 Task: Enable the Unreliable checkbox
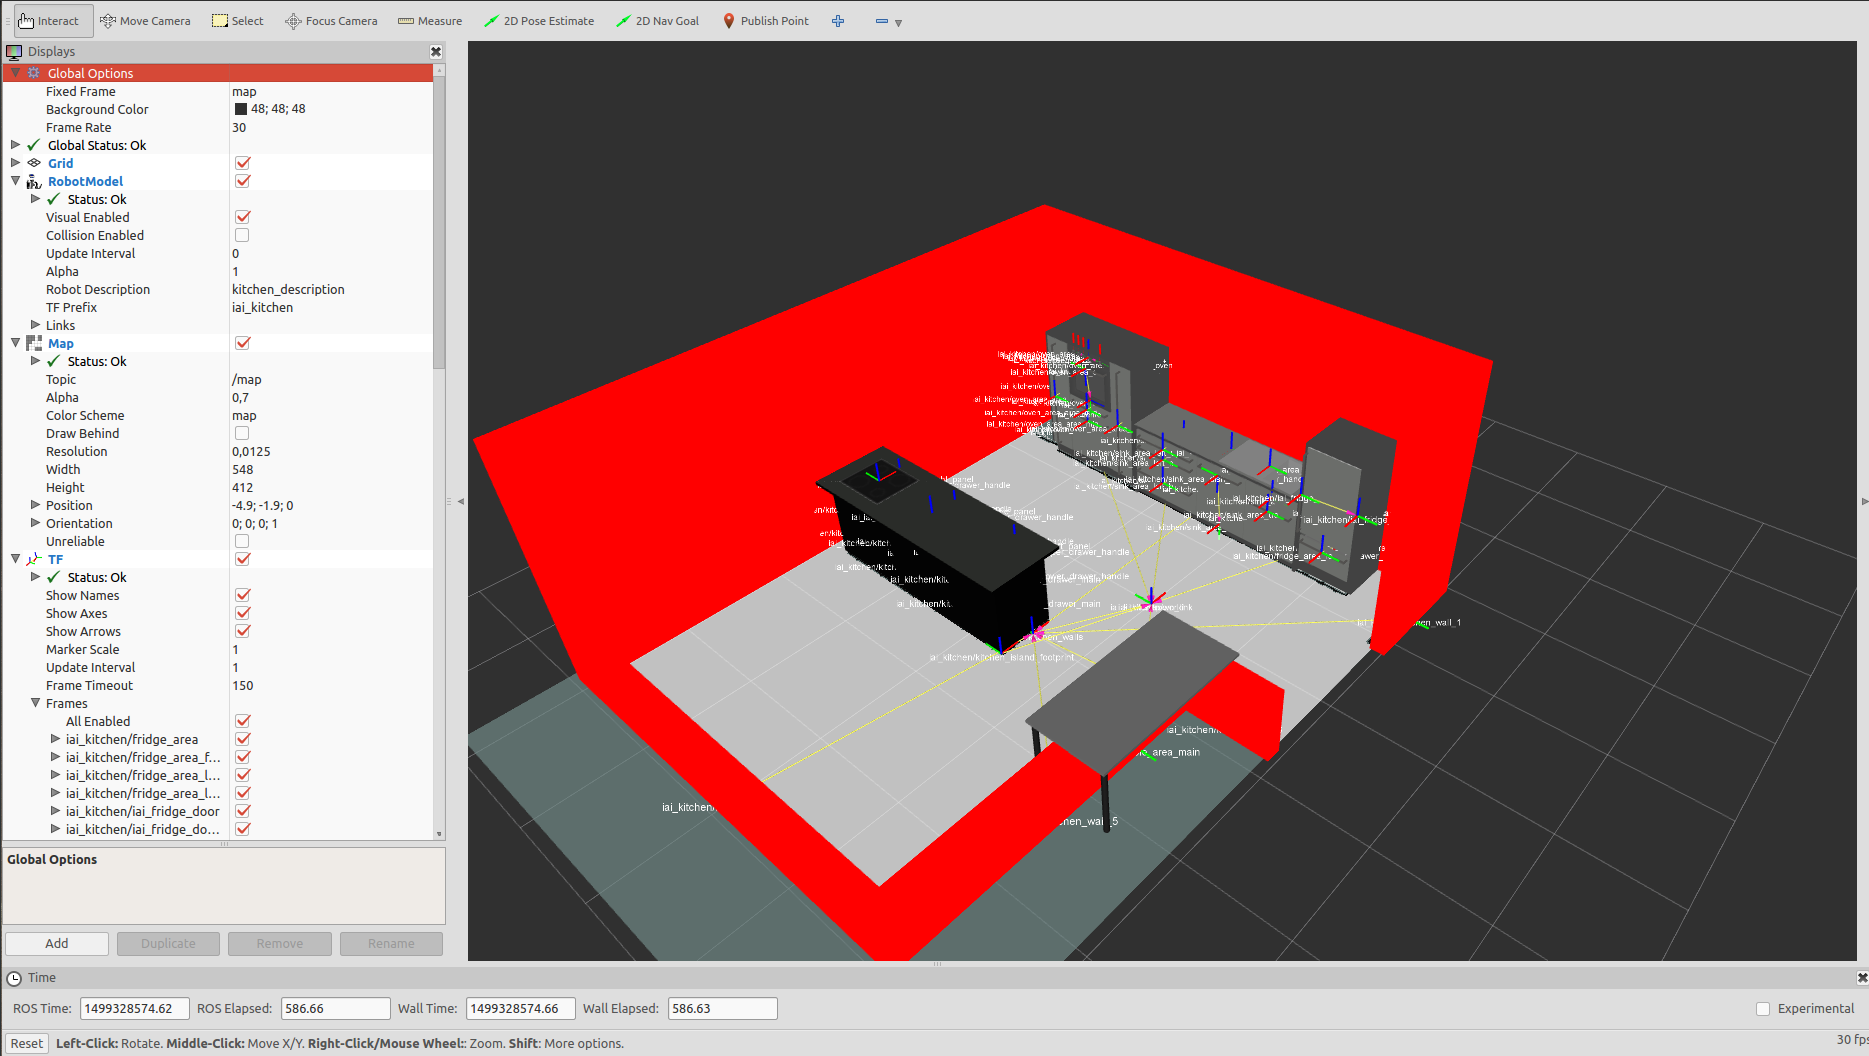(x=242, y=541)
